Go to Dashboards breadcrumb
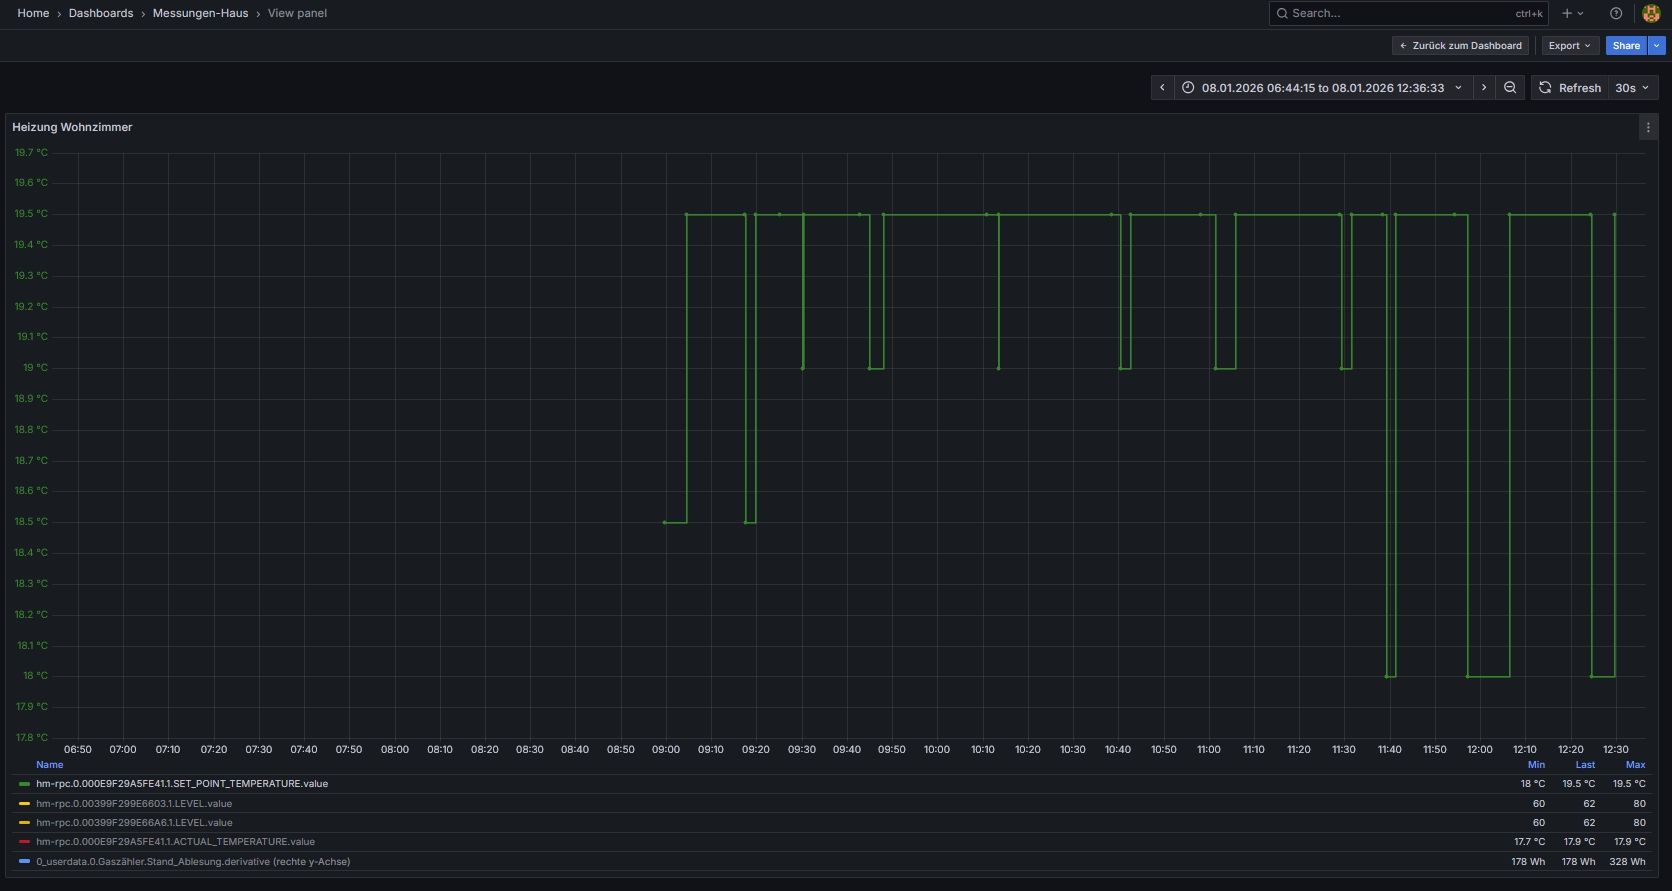Viewport: 1672px width, 891px height. click(101, 13)
